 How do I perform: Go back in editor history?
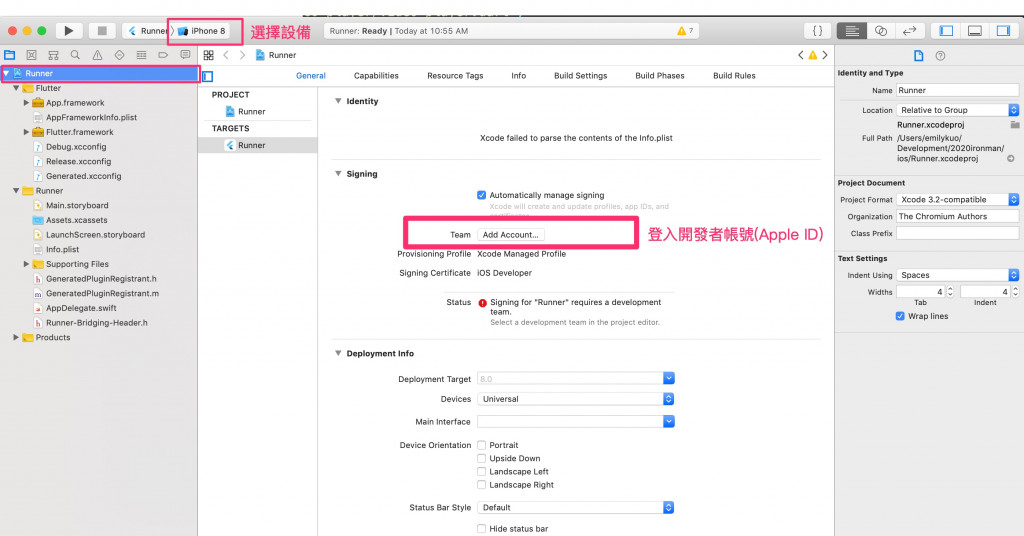(226, 55)
